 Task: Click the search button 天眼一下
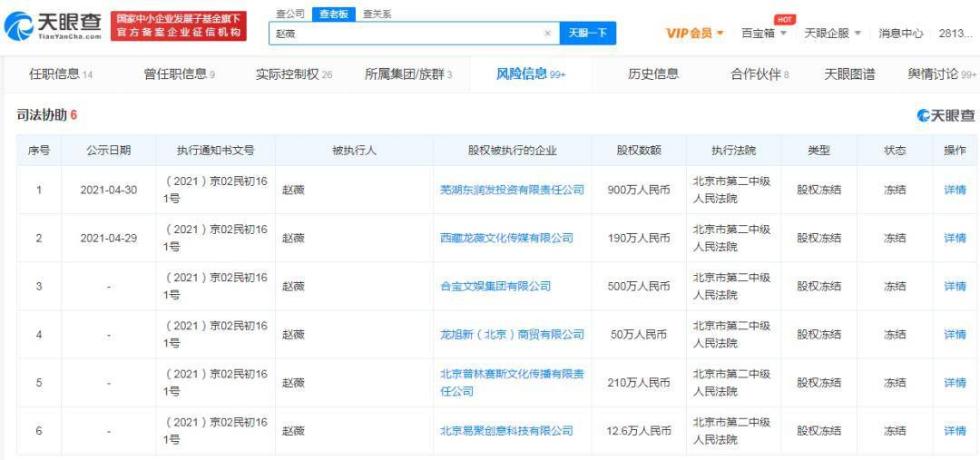(x=587, y=33)
